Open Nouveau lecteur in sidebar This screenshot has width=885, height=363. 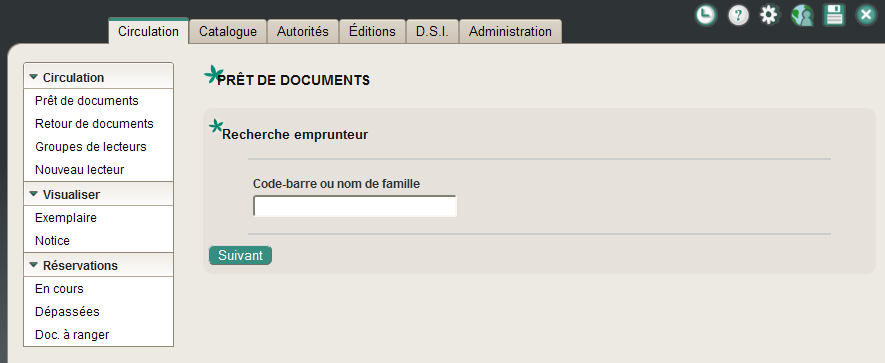point(80,170)
